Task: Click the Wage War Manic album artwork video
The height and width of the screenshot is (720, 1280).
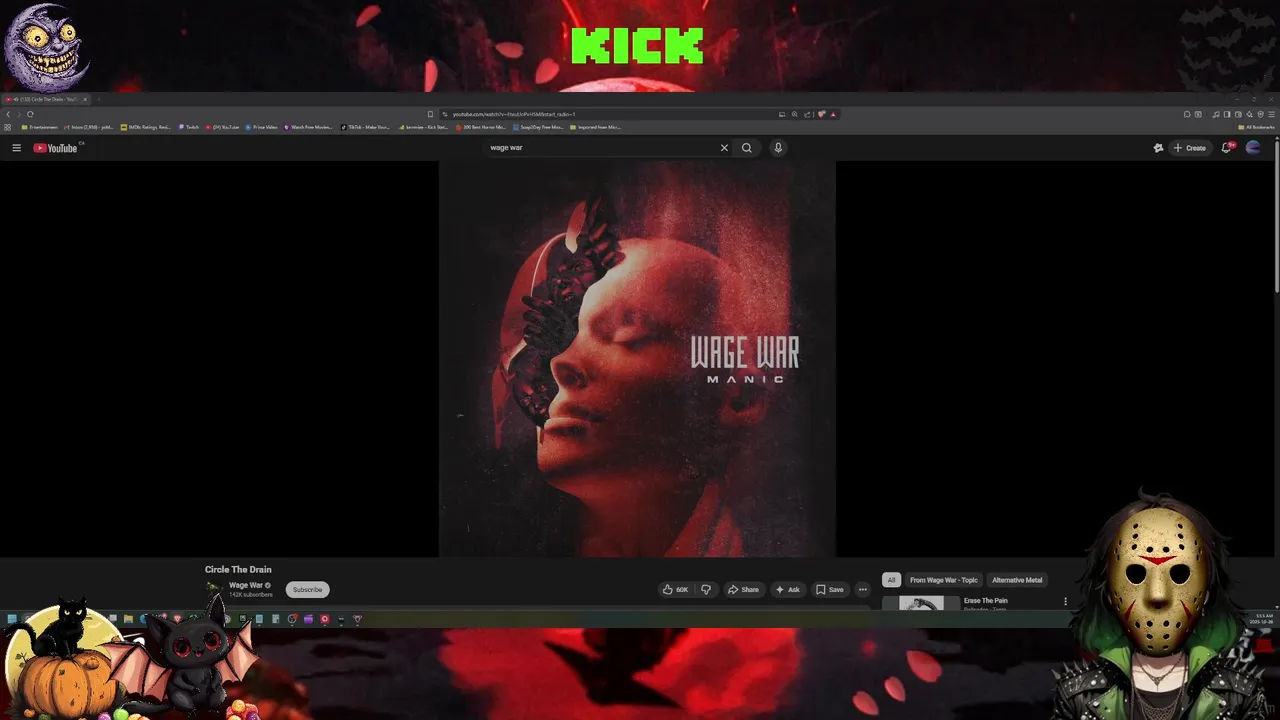Action: click(x=637, y=359)
